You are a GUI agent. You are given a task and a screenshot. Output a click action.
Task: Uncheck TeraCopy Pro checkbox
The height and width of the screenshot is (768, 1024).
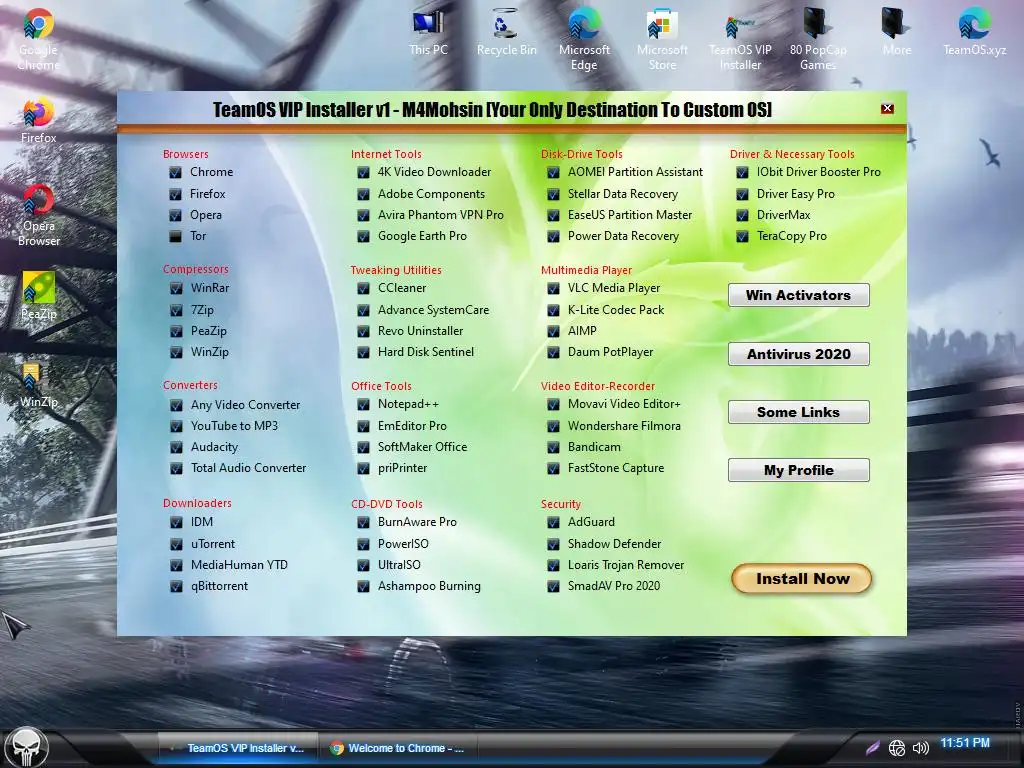coord(742,236)
